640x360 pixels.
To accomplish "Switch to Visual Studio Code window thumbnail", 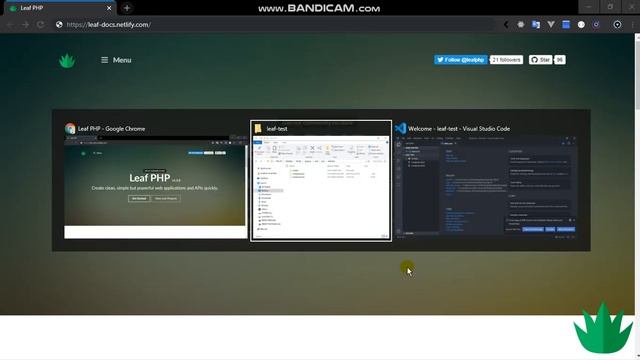I will (x=486, y=187).
